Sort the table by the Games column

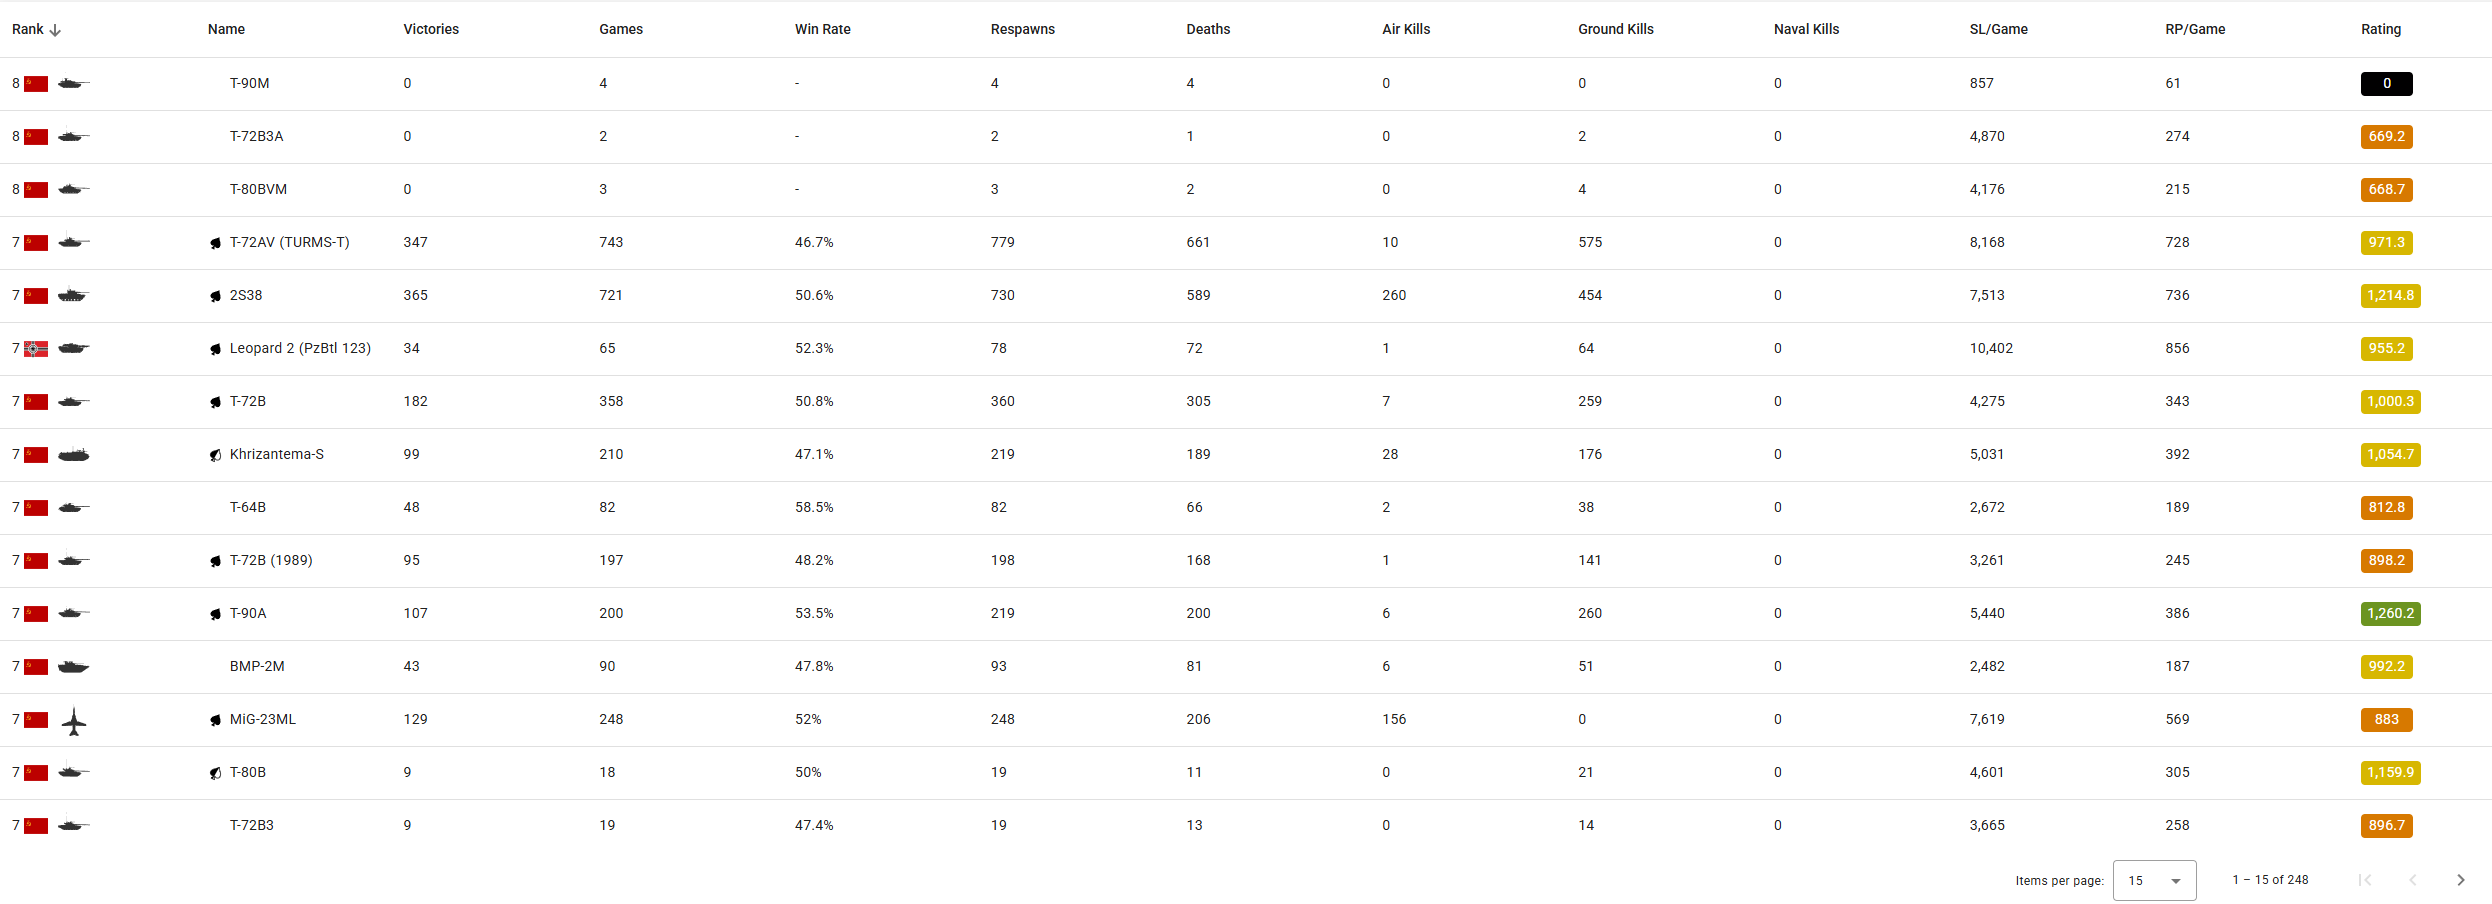coord(620,29)
